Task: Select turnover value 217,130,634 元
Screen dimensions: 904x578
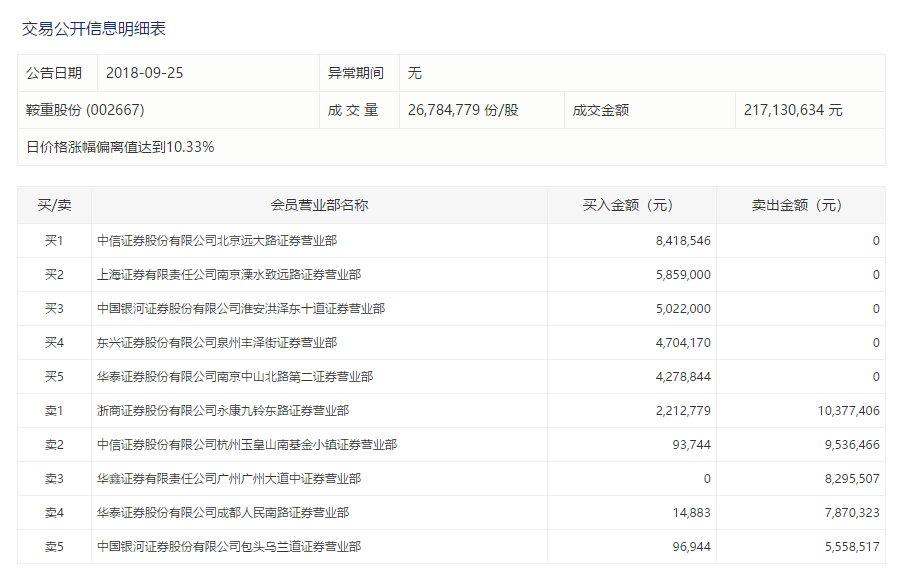Action: (793, 110)
